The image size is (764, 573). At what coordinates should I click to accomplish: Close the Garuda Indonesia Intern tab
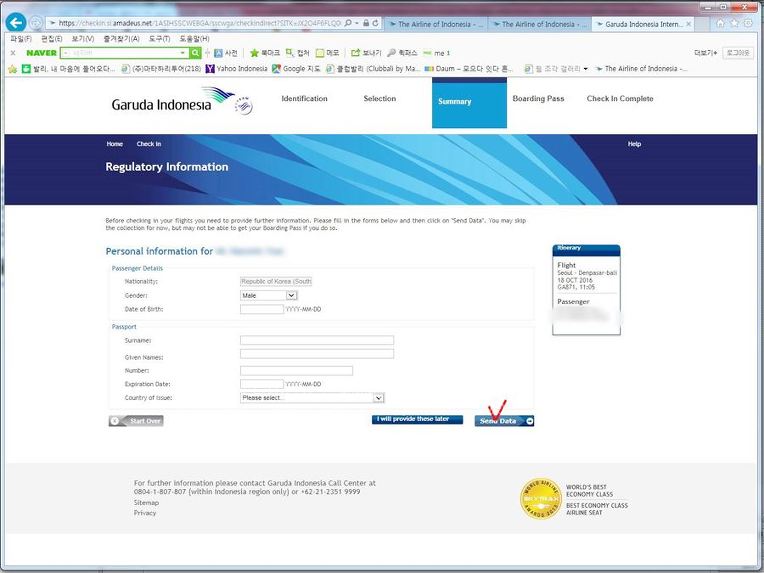688,24
